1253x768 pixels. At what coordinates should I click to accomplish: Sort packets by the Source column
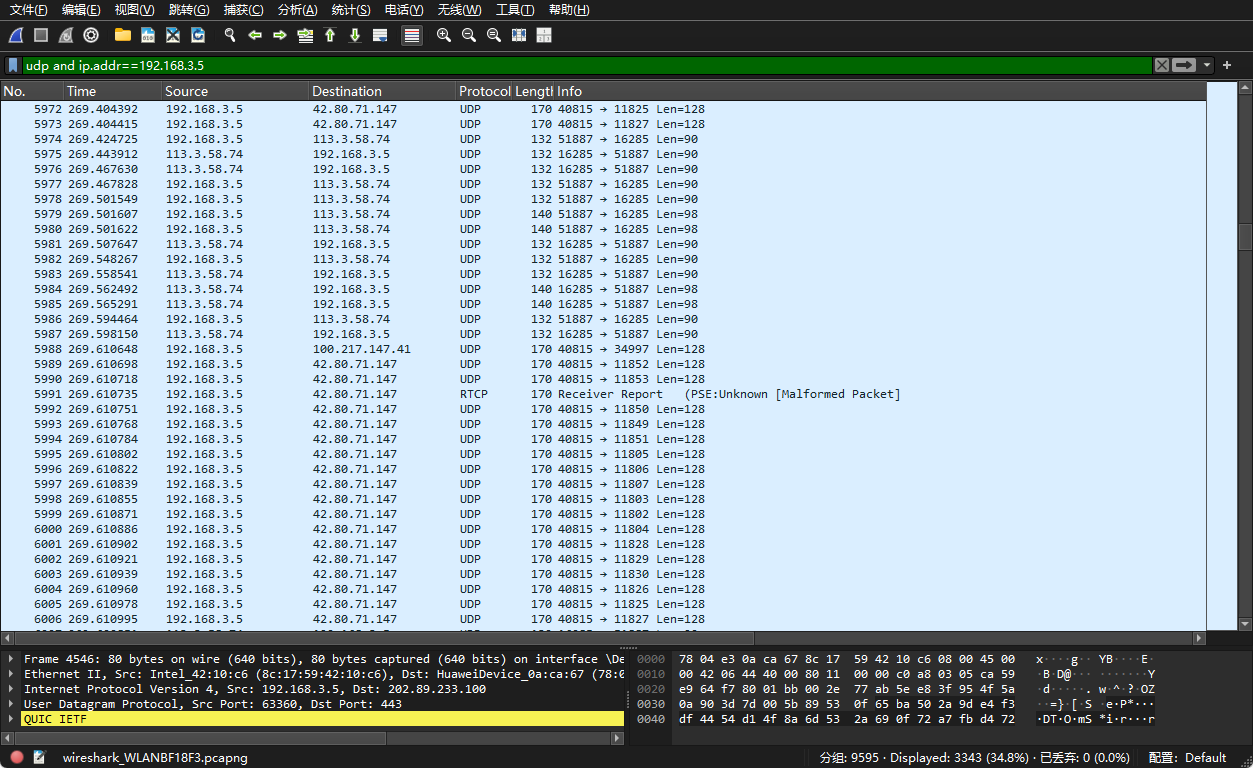click(236, 91)
